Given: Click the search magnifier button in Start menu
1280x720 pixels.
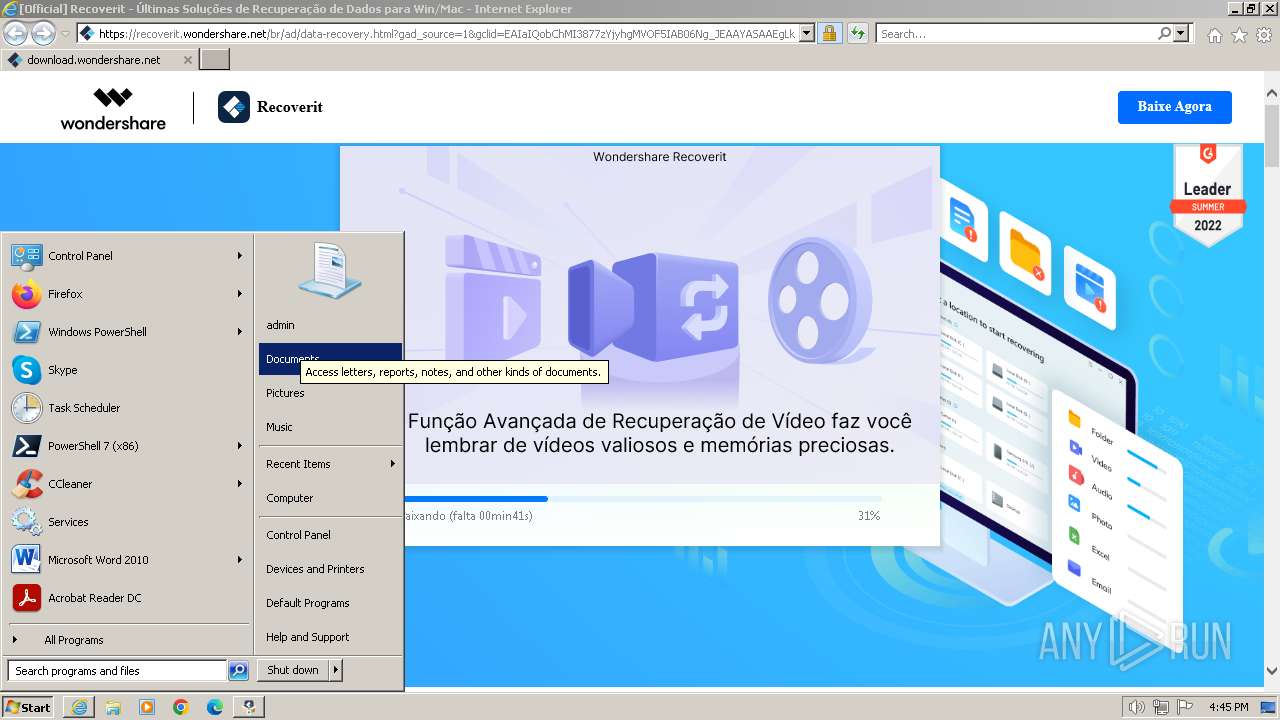Looking at the screenshot, I should coord(238,671).
